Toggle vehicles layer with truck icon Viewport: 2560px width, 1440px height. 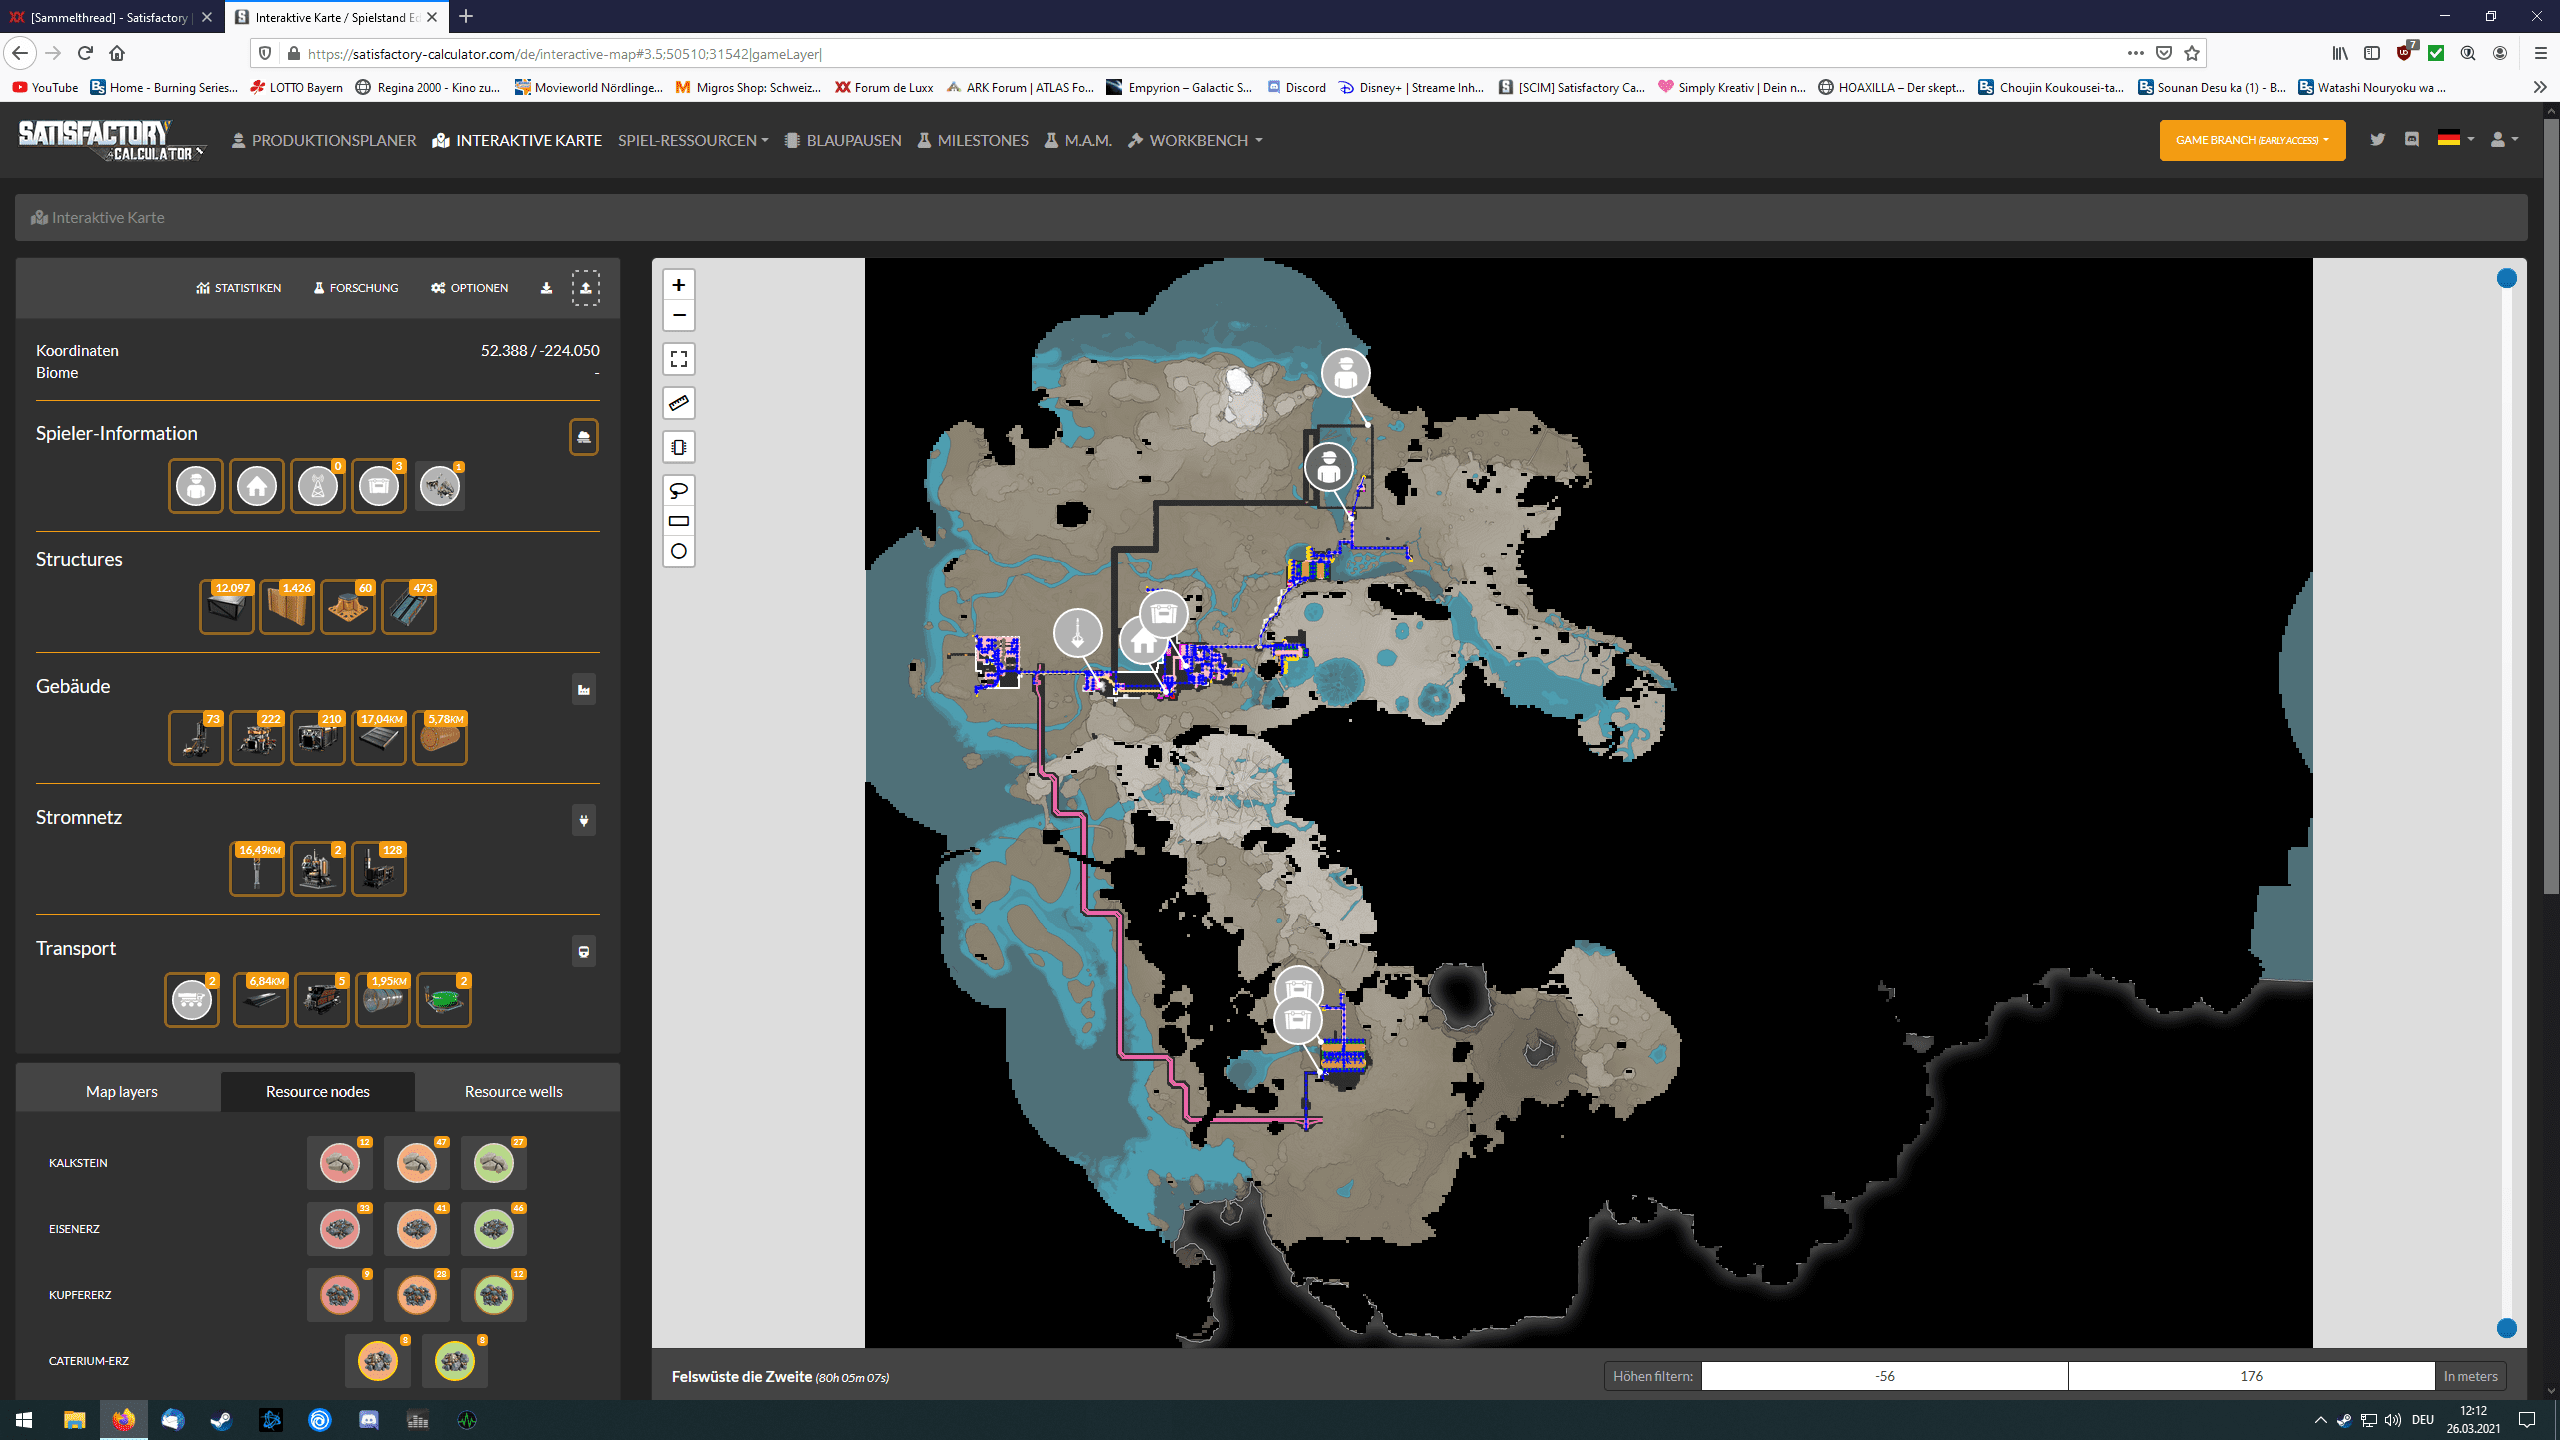(192, 1000)
